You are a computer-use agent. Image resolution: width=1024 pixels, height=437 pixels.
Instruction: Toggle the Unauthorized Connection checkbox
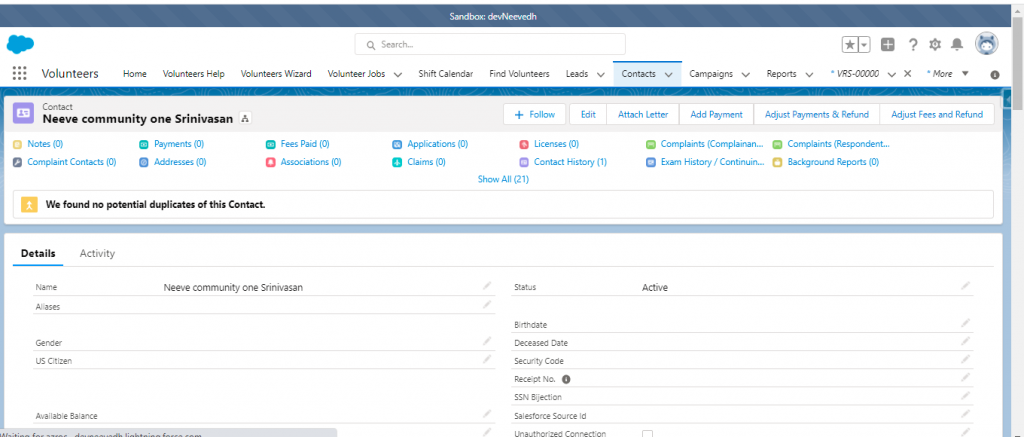tap(647, 434)
